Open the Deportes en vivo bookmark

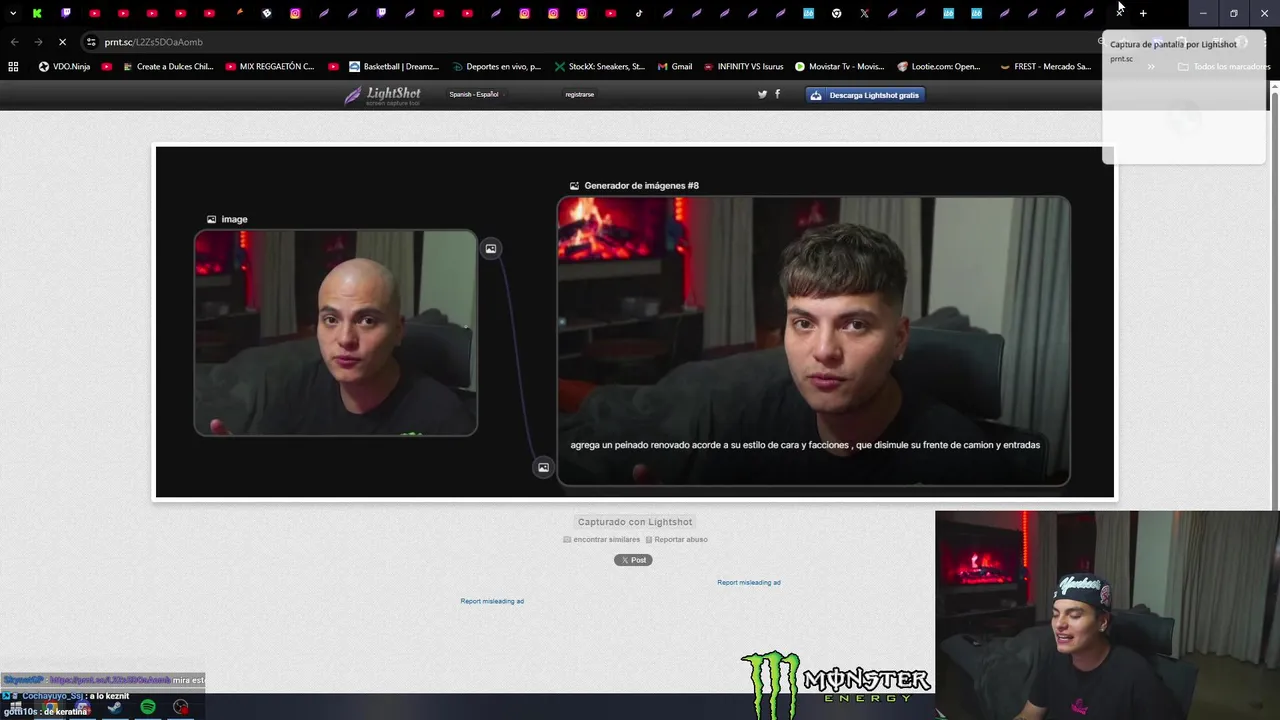click(x=496, y=67)
